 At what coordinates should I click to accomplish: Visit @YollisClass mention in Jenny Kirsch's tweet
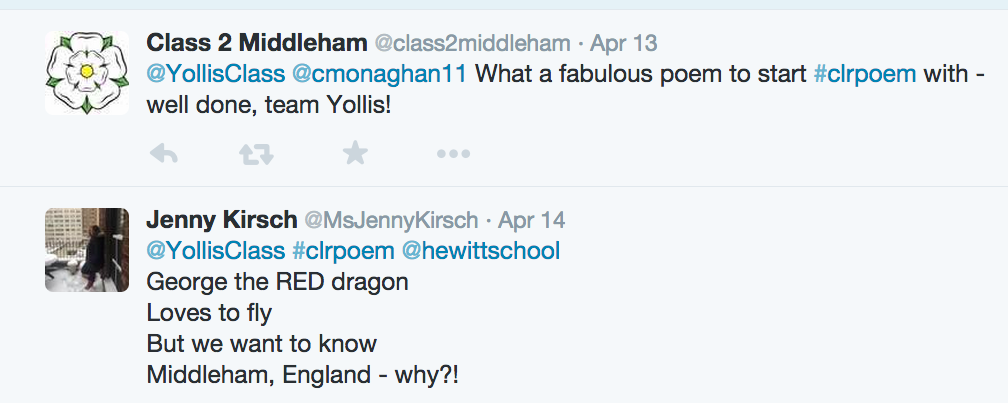[215, 250]
